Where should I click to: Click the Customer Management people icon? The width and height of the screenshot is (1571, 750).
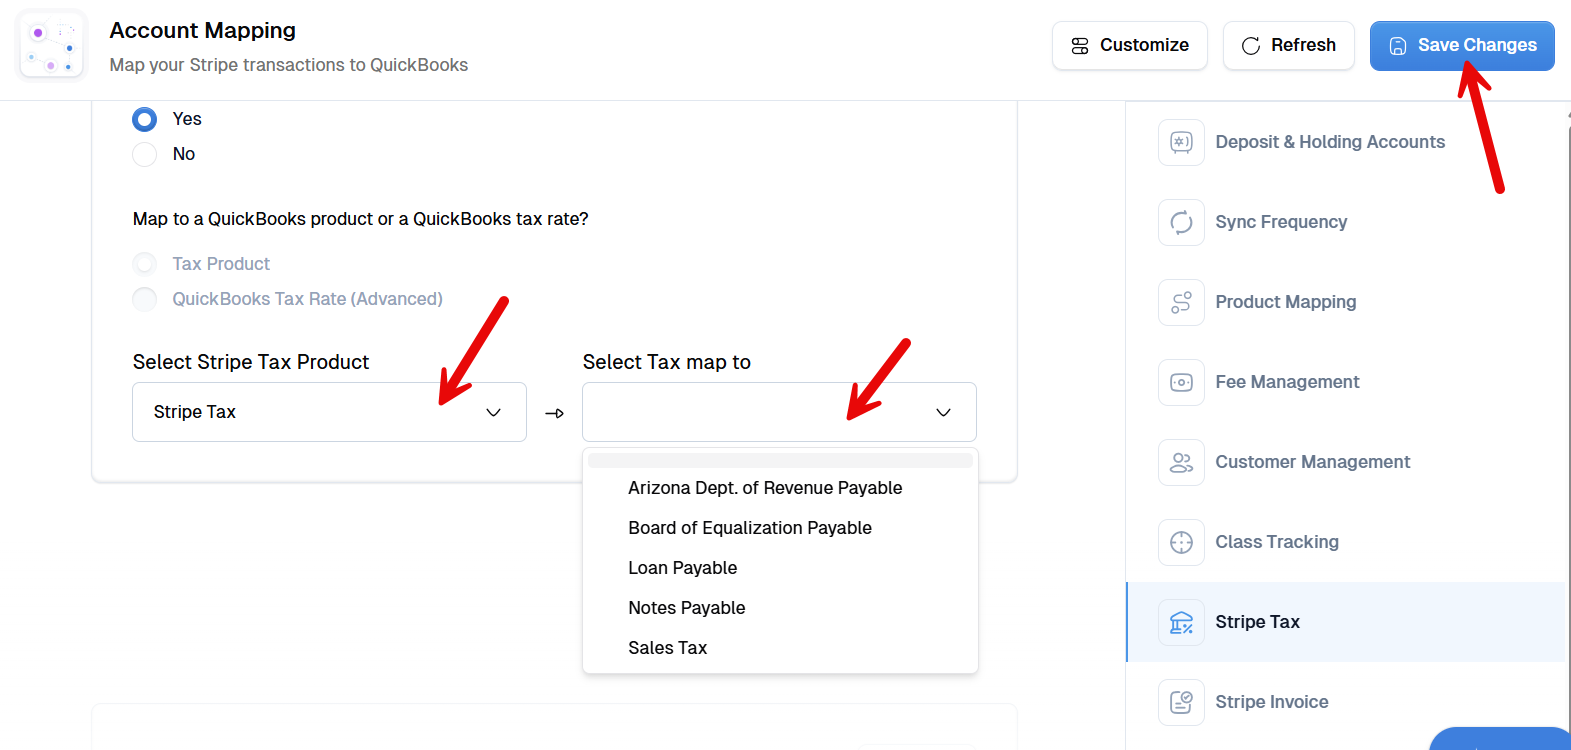pos(1181,462)
